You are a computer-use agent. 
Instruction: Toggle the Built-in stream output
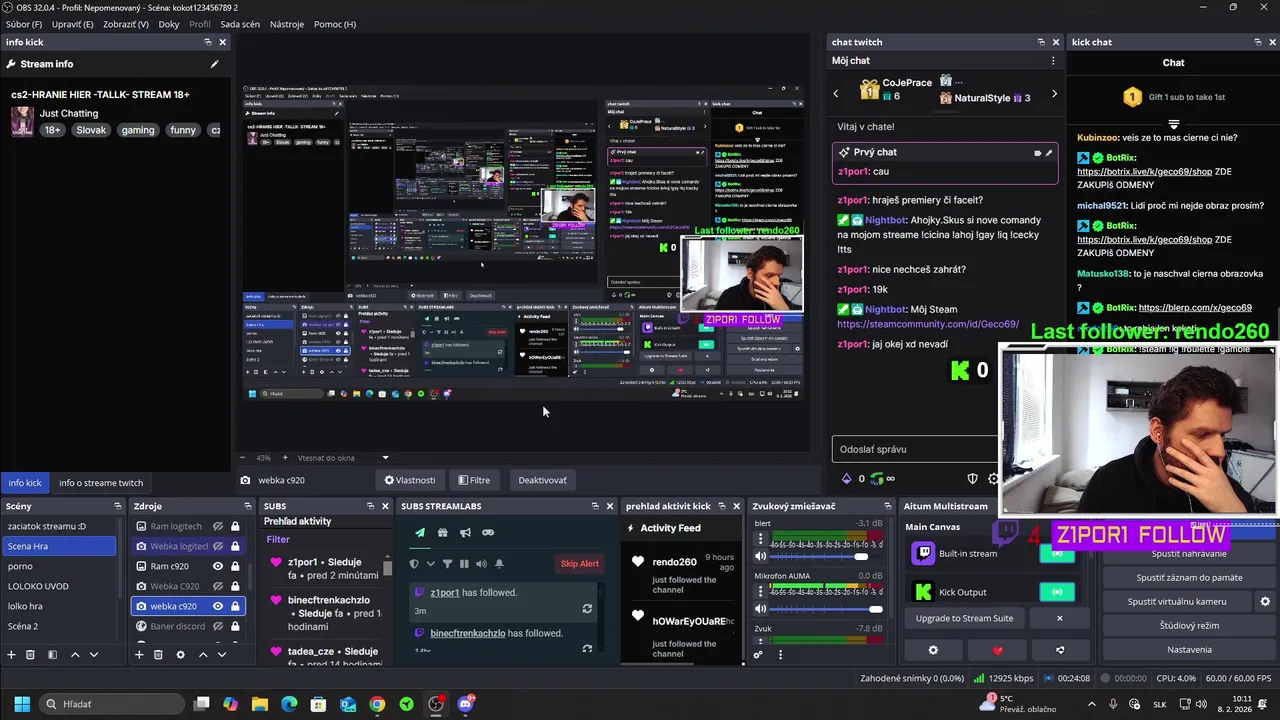[1057, 553]
